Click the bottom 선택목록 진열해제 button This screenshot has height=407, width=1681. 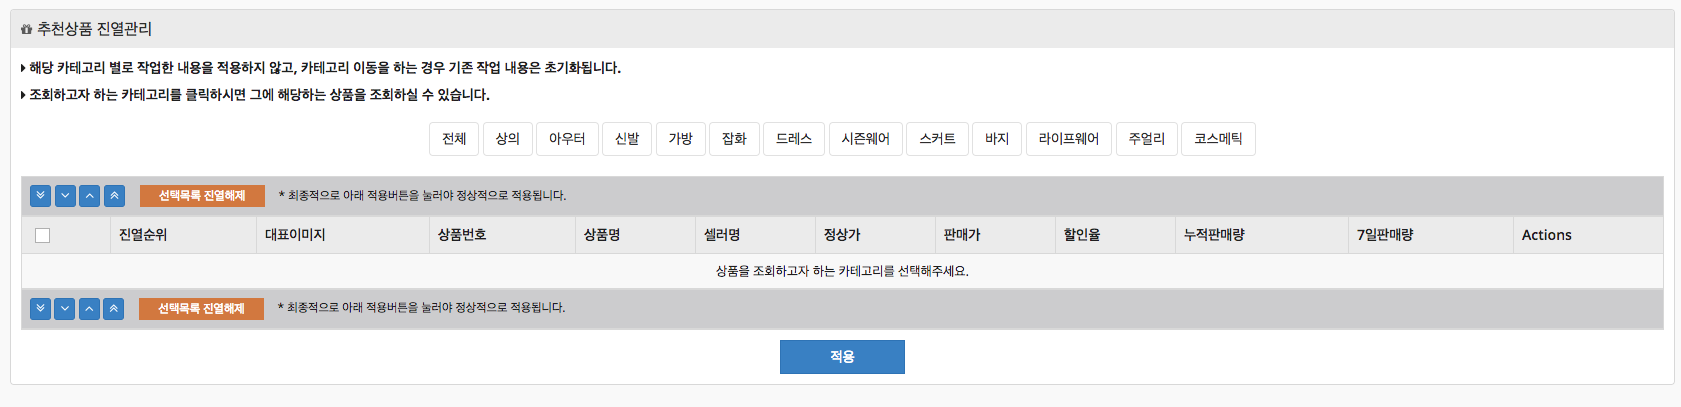201,309
